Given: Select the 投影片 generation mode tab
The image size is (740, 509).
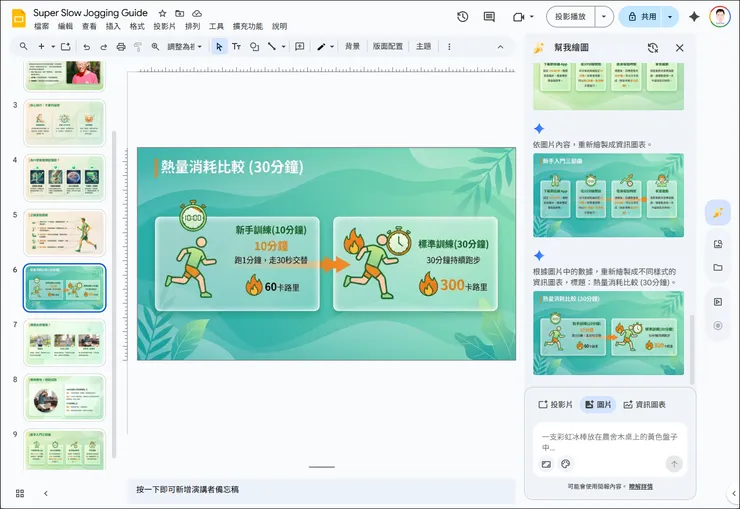Looking at the screenshot, I should (555, 405).
